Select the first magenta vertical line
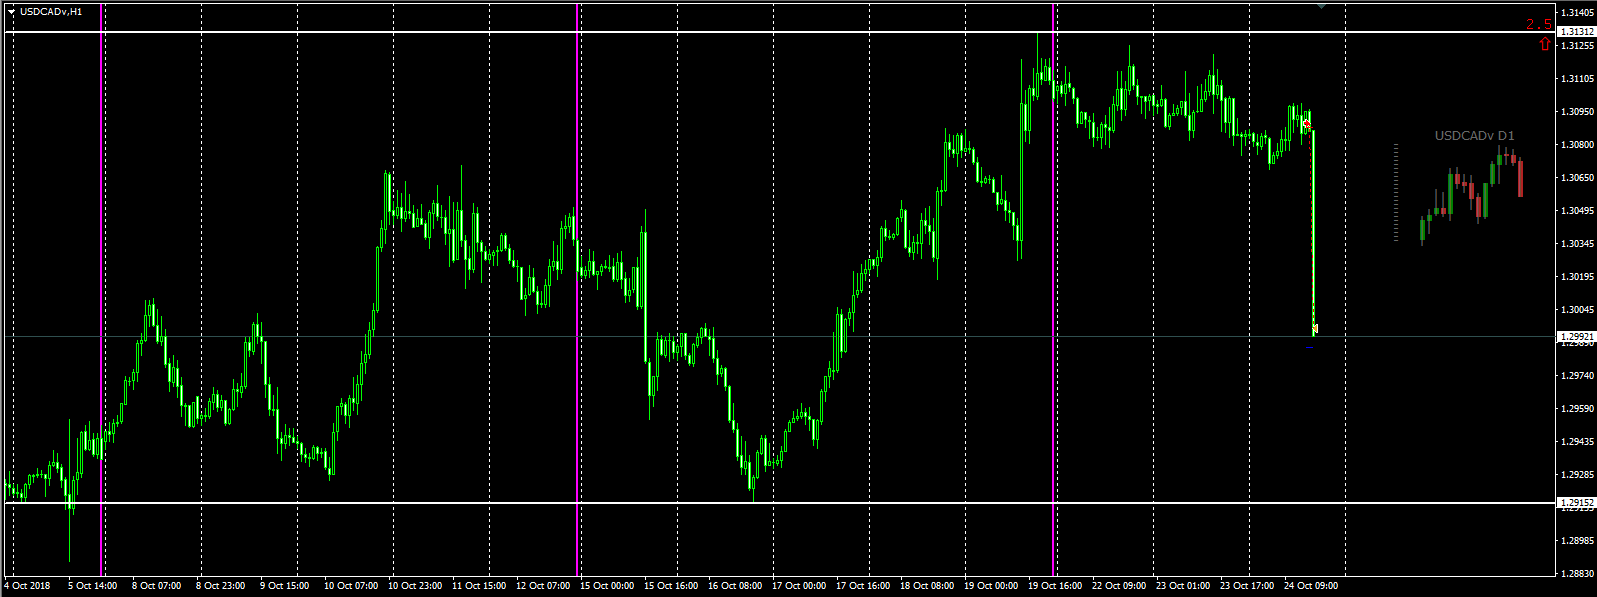This screenshot has height=597, width=1597. coord(101,288)
